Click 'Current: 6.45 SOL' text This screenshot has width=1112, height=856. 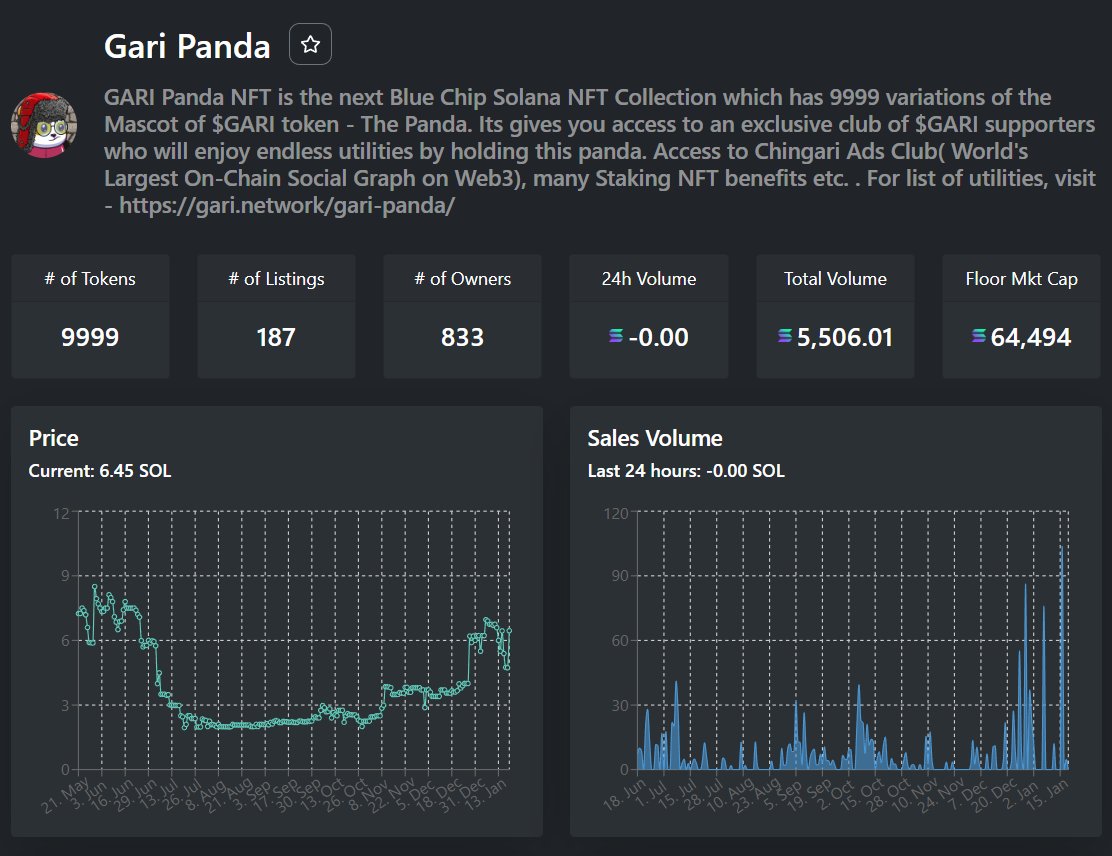[100, 471]
